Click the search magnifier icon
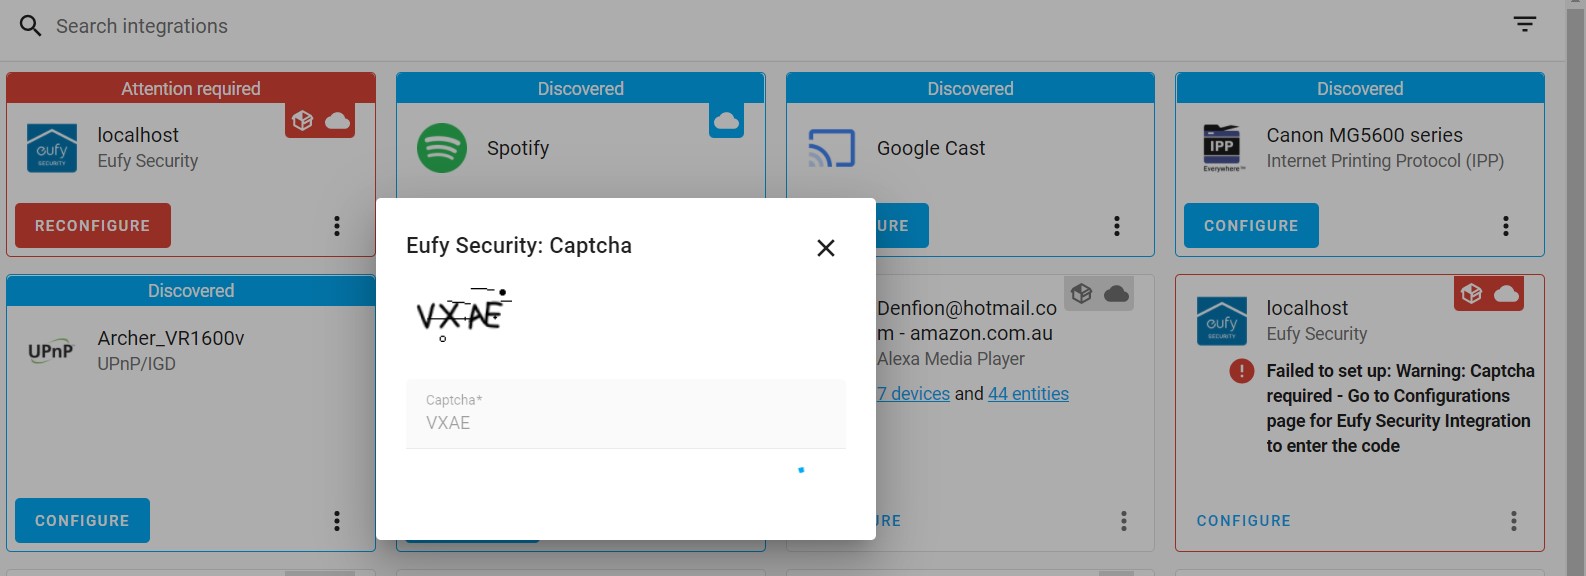This screenshot has height=576, width=1586. click(x=31, y=26)
